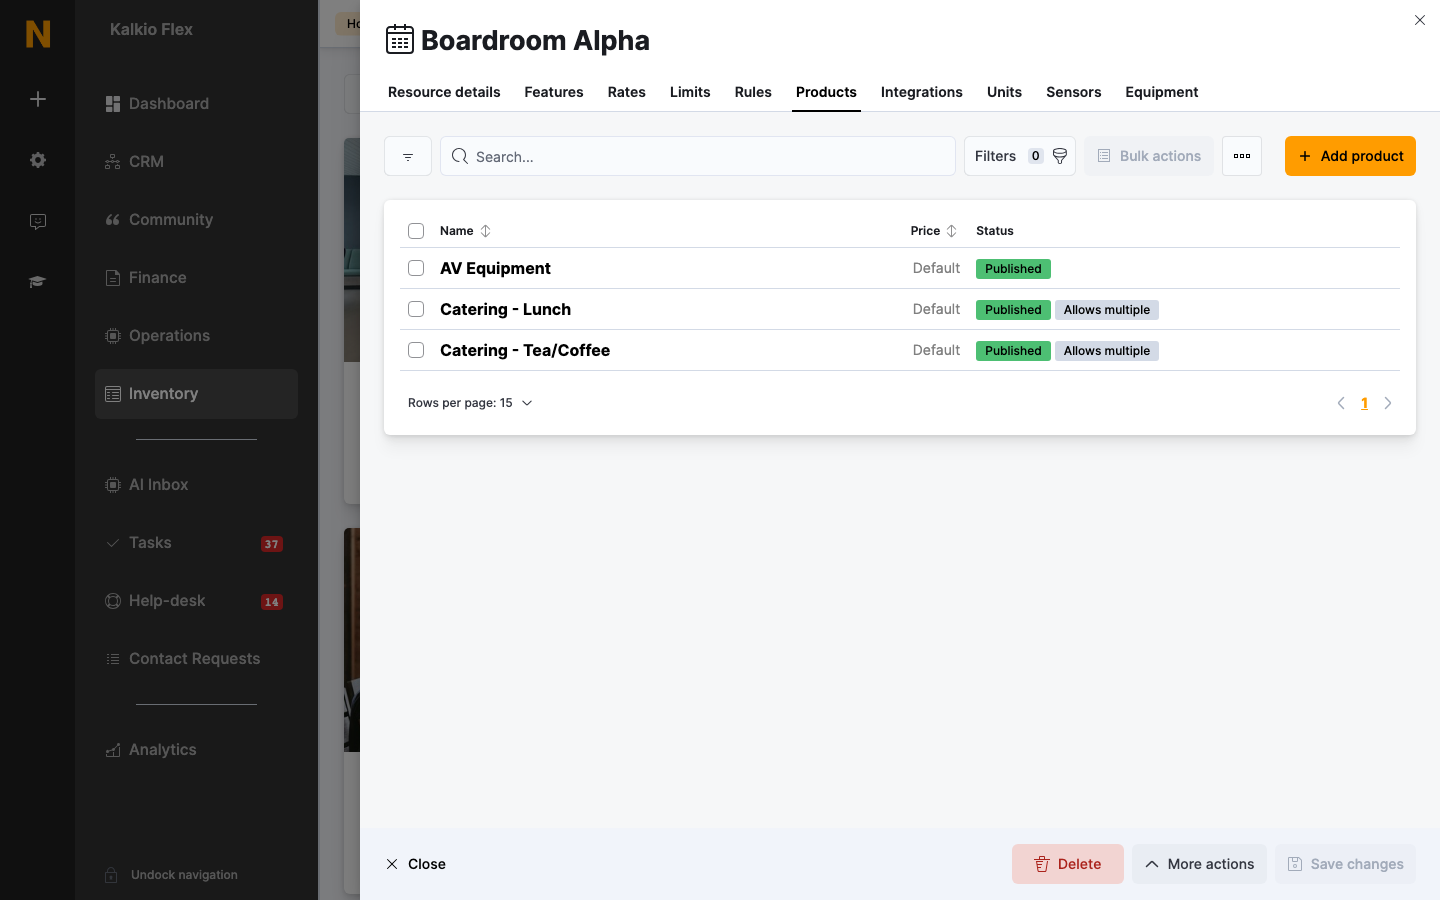The height and width of the screenshot is (900, 1440).
Task: Switch to the Resource details tab
Action: (x=444, y=92)
